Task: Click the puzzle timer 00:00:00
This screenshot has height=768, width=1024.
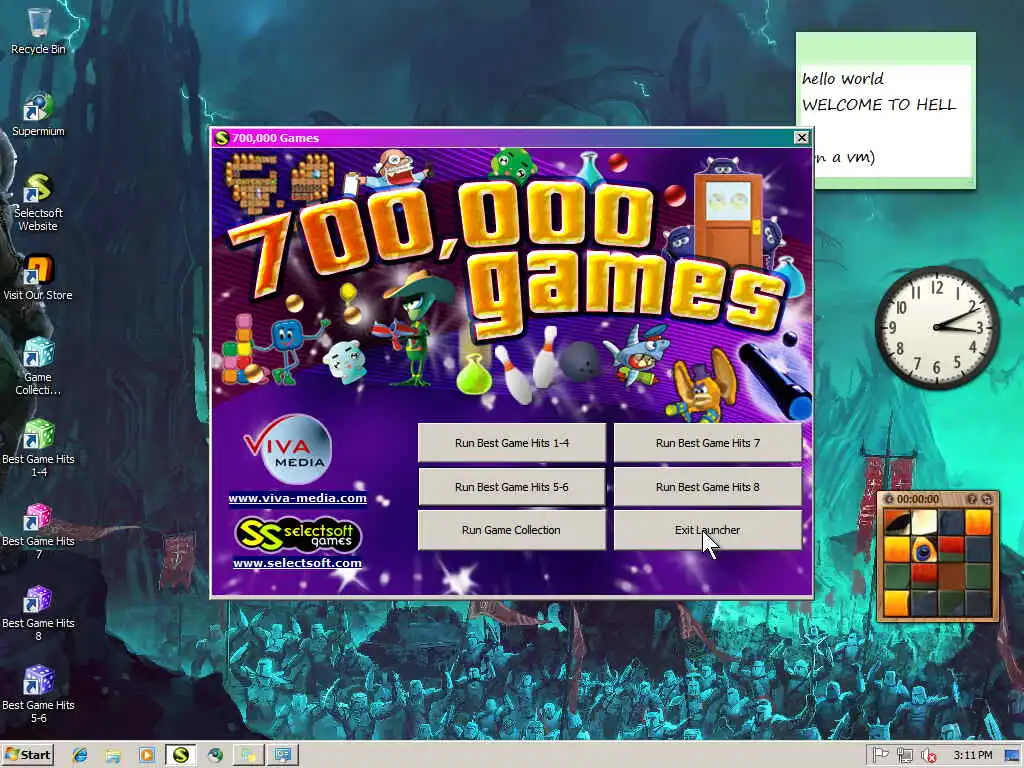Action: (x=918, y=499)
